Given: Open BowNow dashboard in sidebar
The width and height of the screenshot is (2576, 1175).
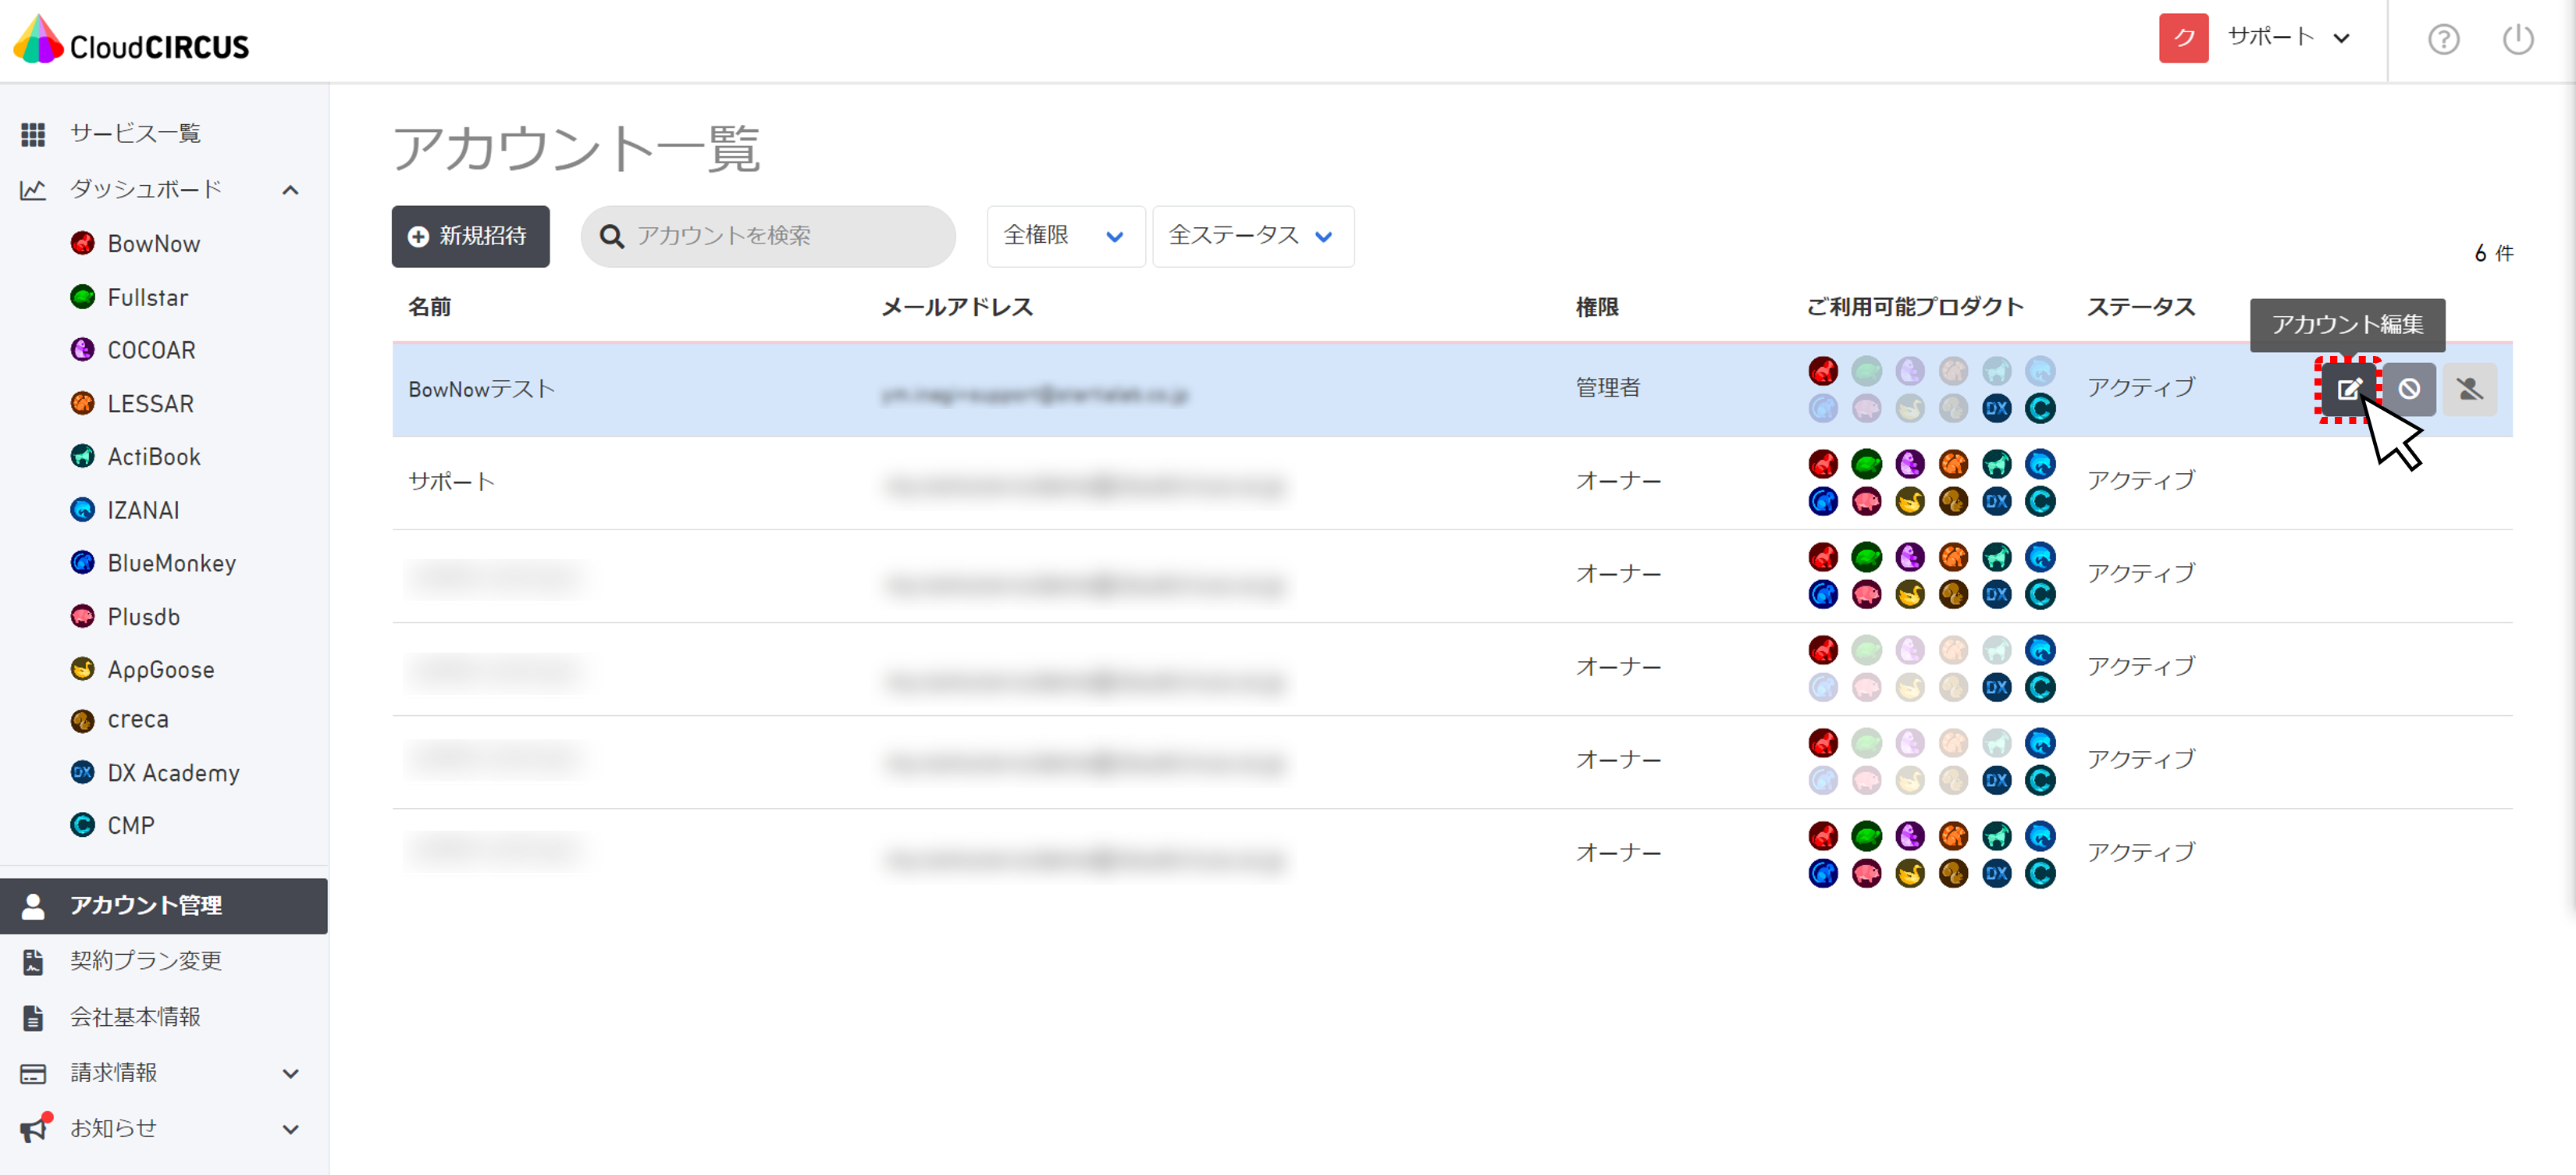Looking at the screenshot, I should coord(153,244).
